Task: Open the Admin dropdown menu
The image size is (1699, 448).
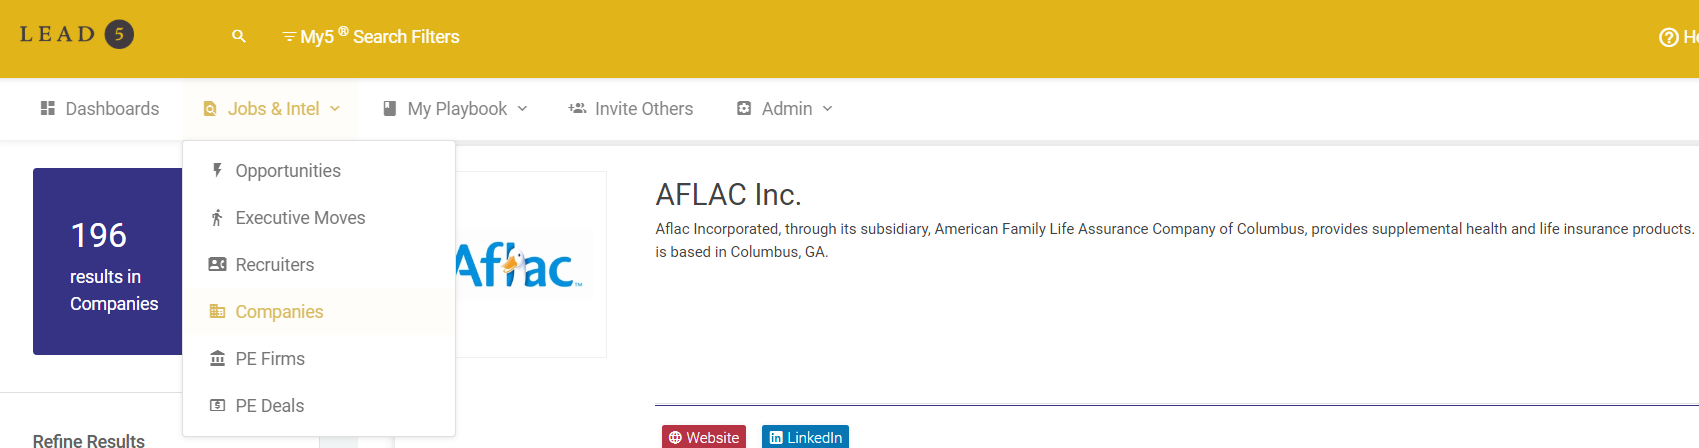Action: (x=785, y=109)
